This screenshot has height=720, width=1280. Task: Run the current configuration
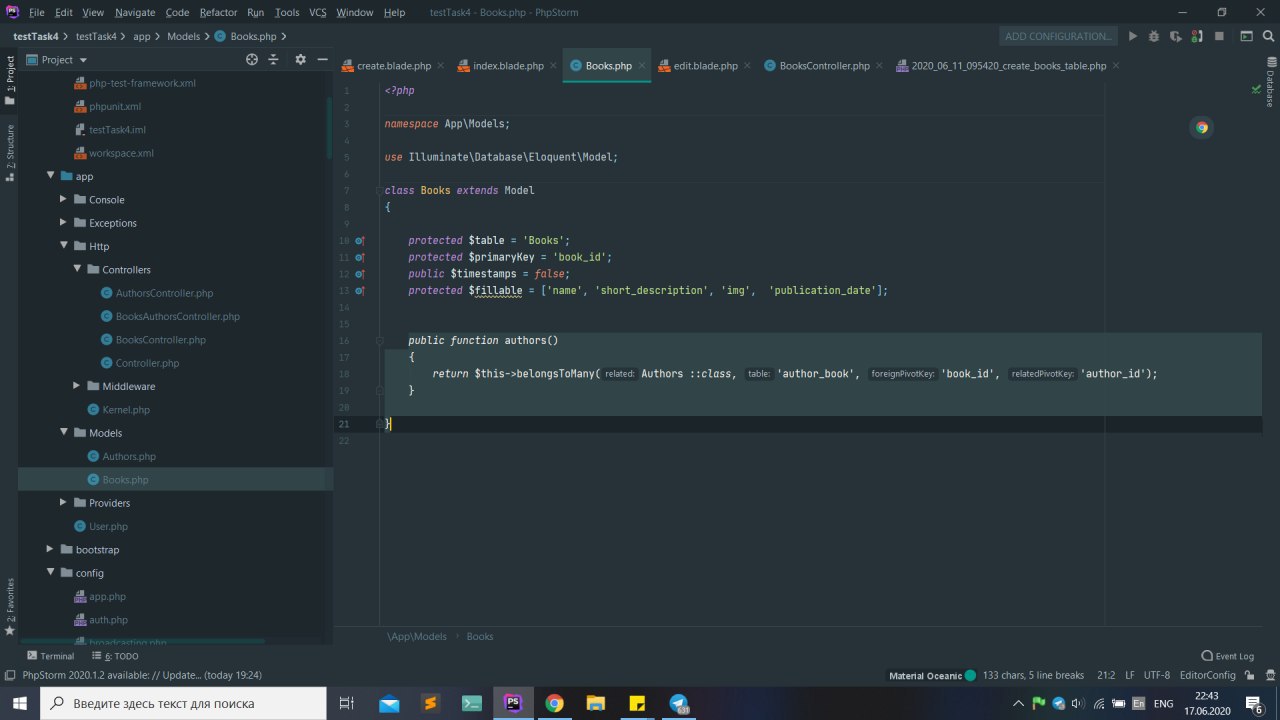pyautogui.click(x=1133, y=36)
